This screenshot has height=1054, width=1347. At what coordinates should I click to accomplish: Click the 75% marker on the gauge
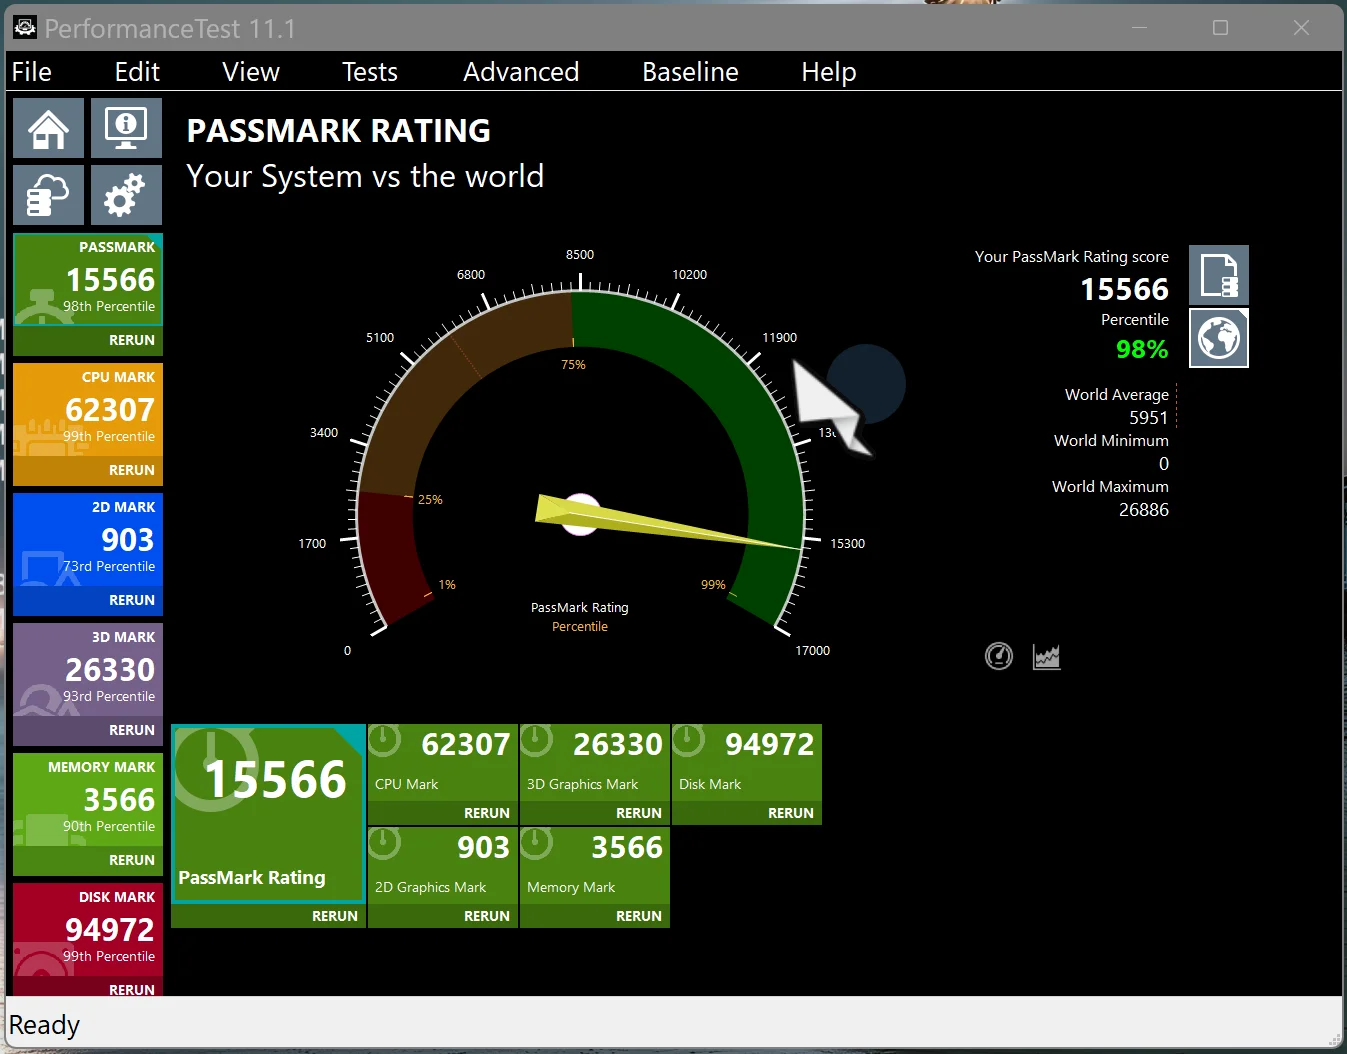point(573,365)
